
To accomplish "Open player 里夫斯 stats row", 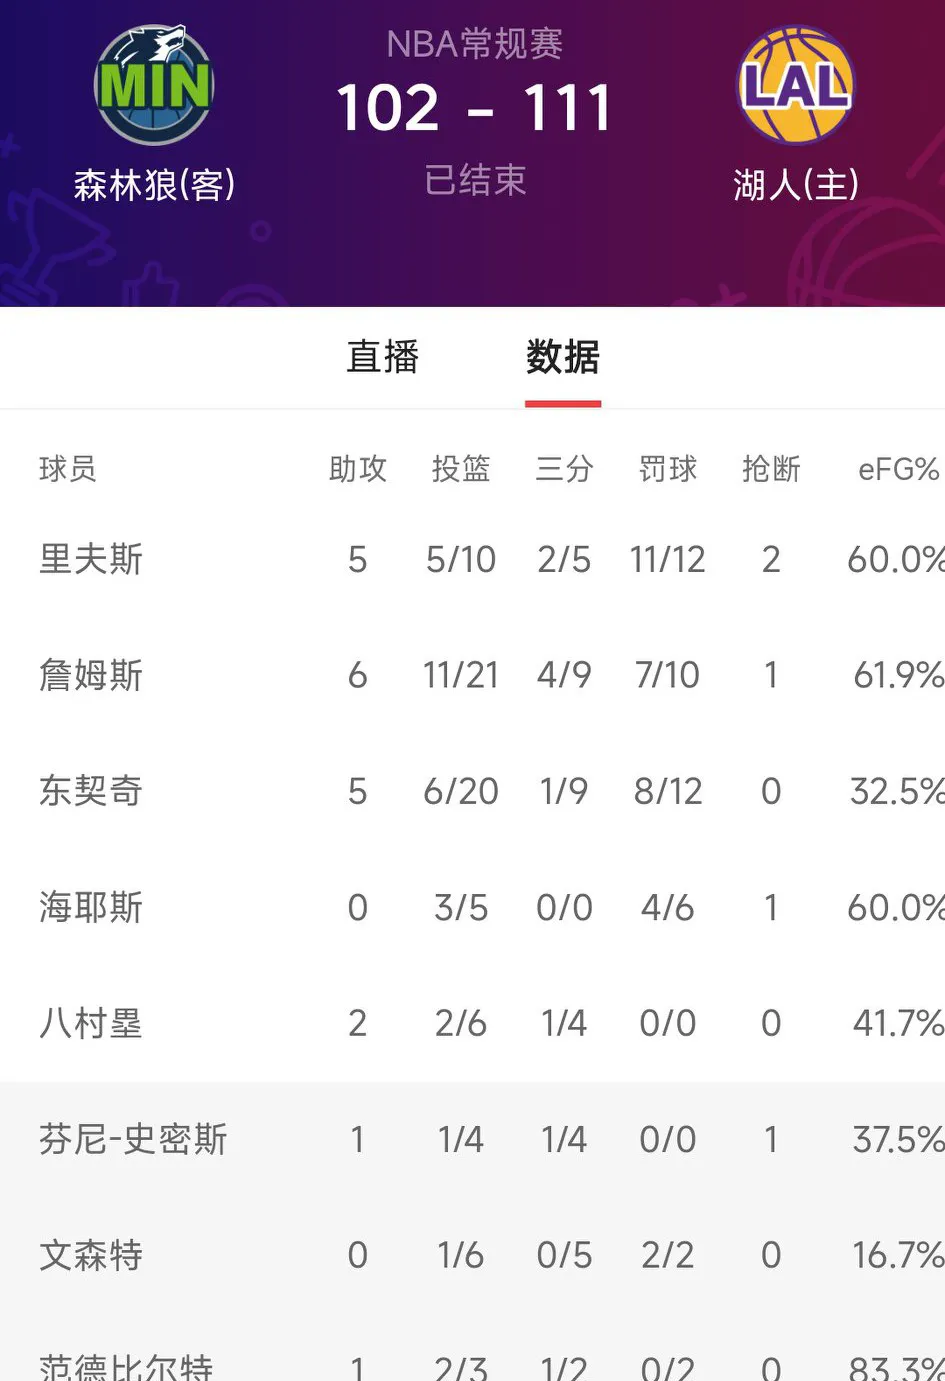I will pyautogui.click(x=91, y=559).
